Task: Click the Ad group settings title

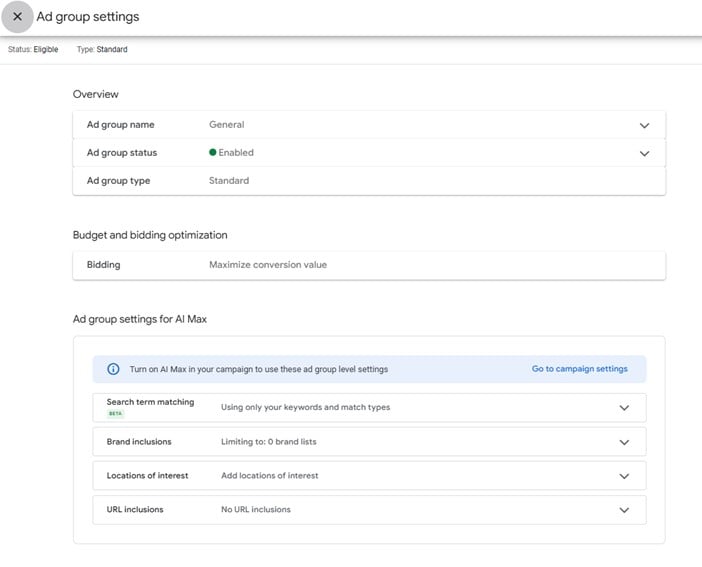Action: click(x=88, y=17)
